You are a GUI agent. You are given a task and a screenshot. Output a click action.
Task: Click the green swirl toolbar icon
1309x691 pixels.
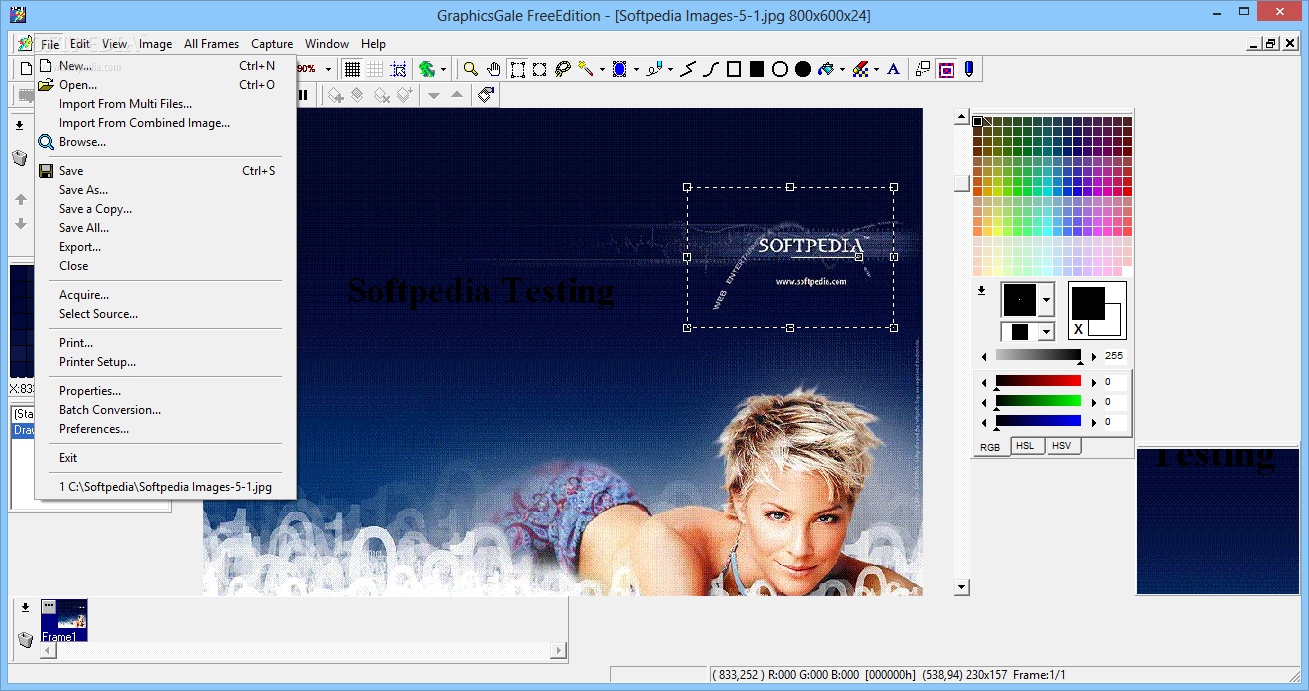click(x=427, y=69)
